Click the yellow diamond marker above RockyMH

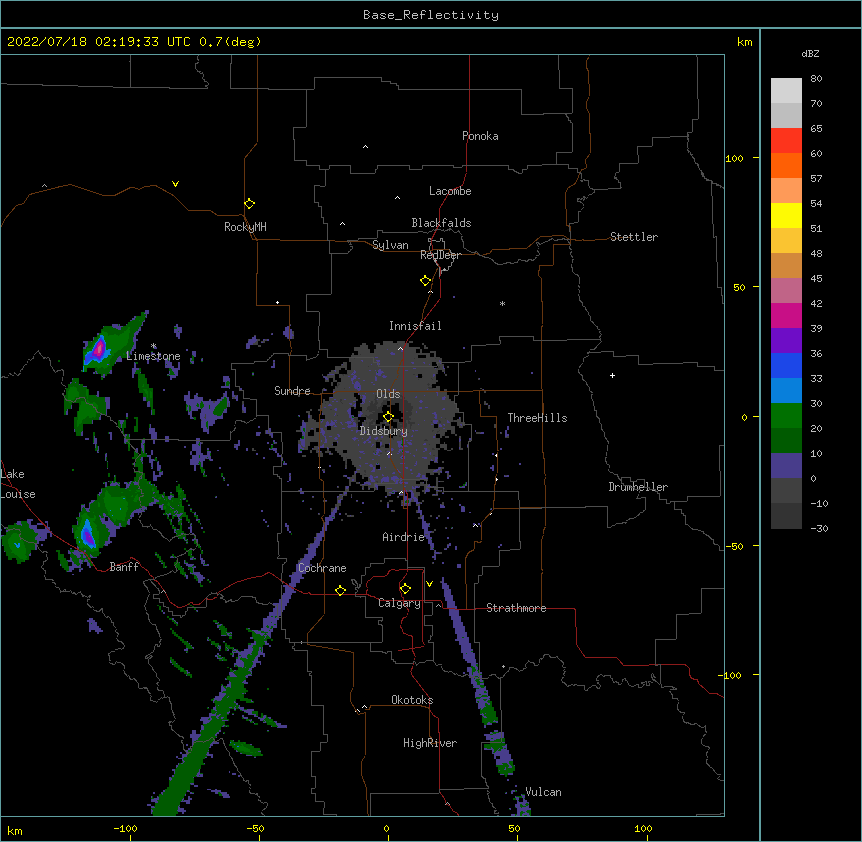(249, 204)
